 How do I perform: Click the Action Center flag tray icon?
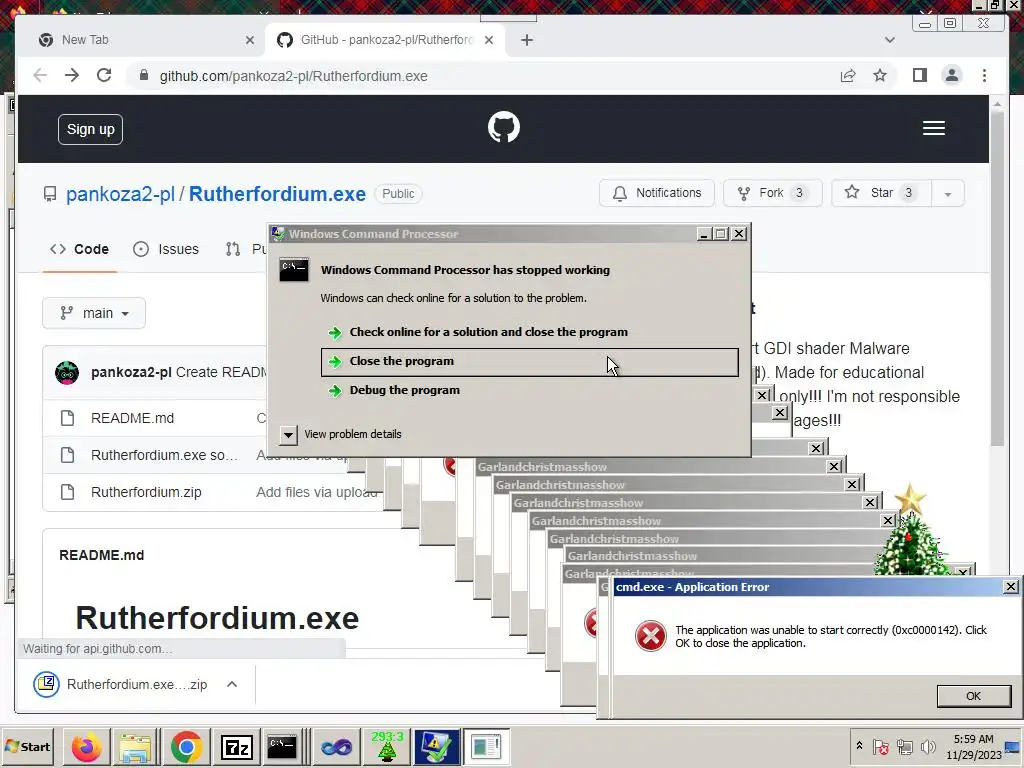[x=880, y=746]
